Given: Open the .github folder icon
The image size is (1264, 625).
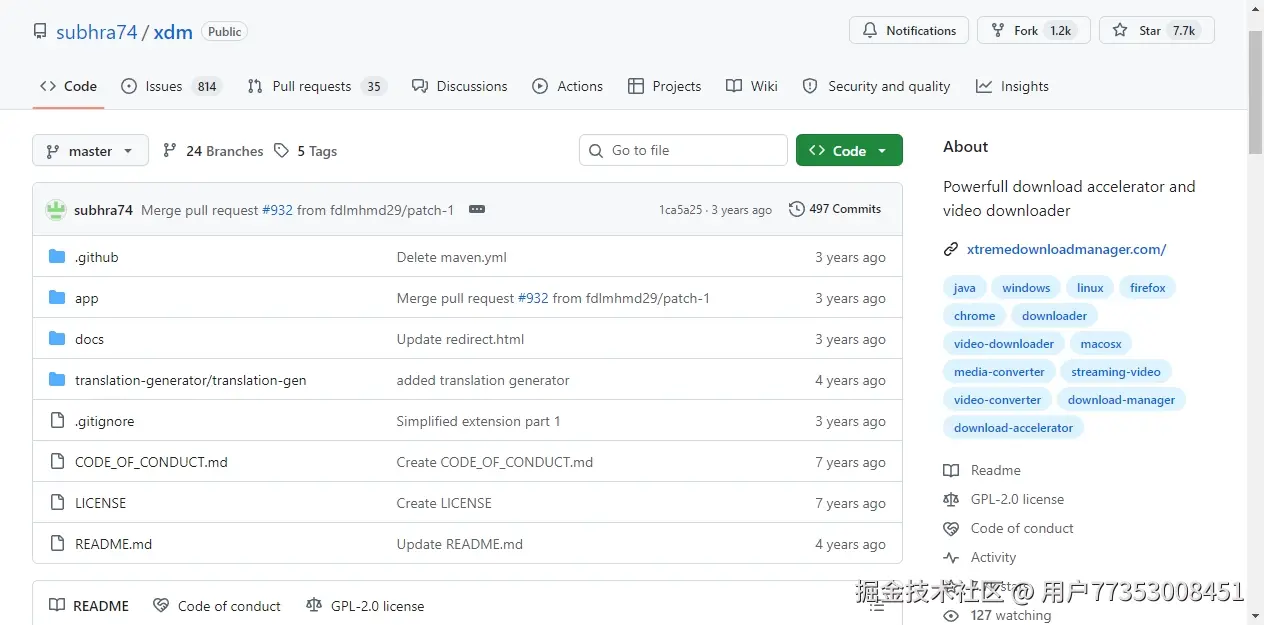Looking at the screenshot, I should [x=57, y=257].
